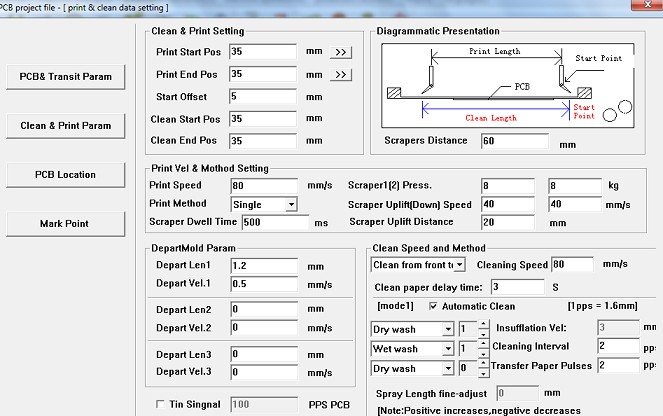Image resolution: width=663 pixels, height=416 pixels.
Task: Open the Mark Point settings
Action: point(65,223)
